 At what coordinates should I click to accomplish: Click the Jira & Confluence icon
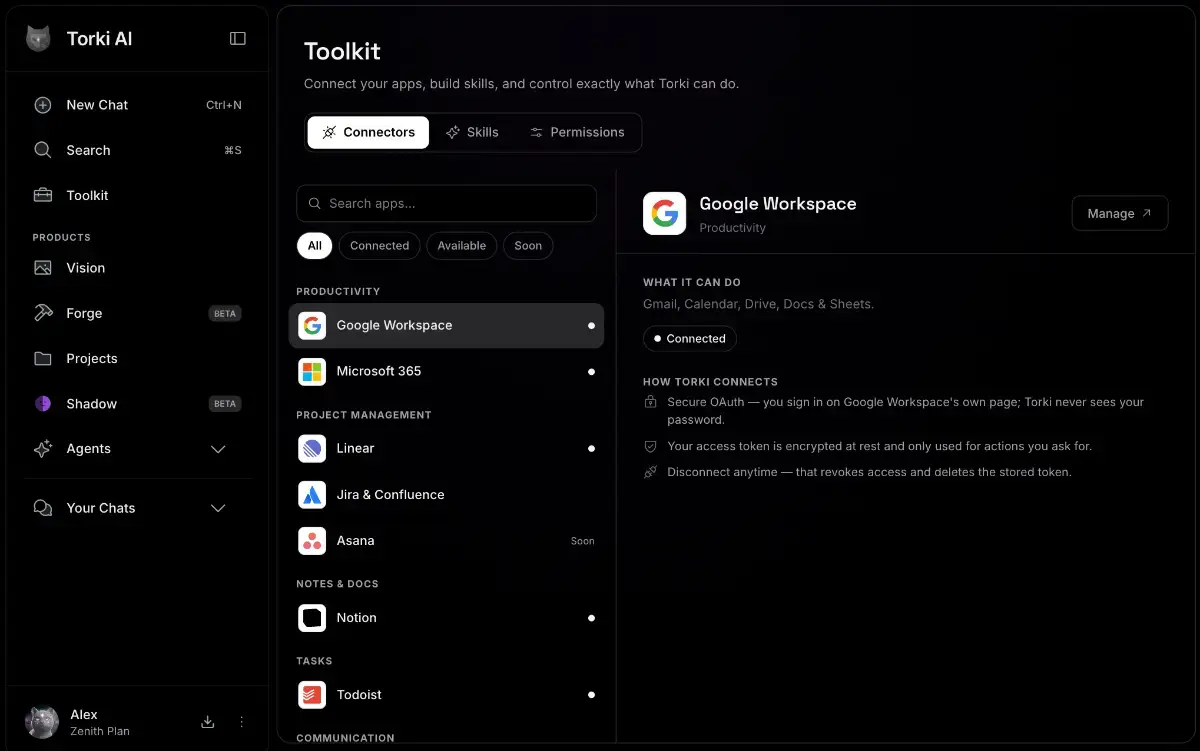312,494
